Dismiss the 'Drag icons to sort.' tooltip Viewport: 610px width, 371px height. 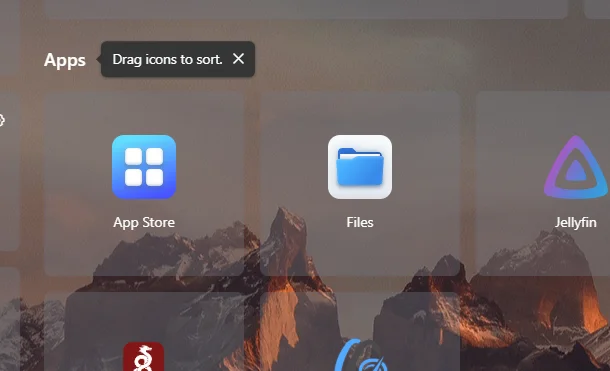[238, 59]
